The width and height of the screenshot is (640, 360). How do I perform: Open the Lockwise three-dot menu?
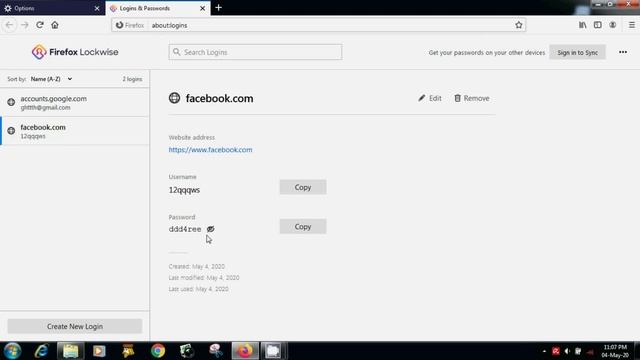click(x=623, y=52)
